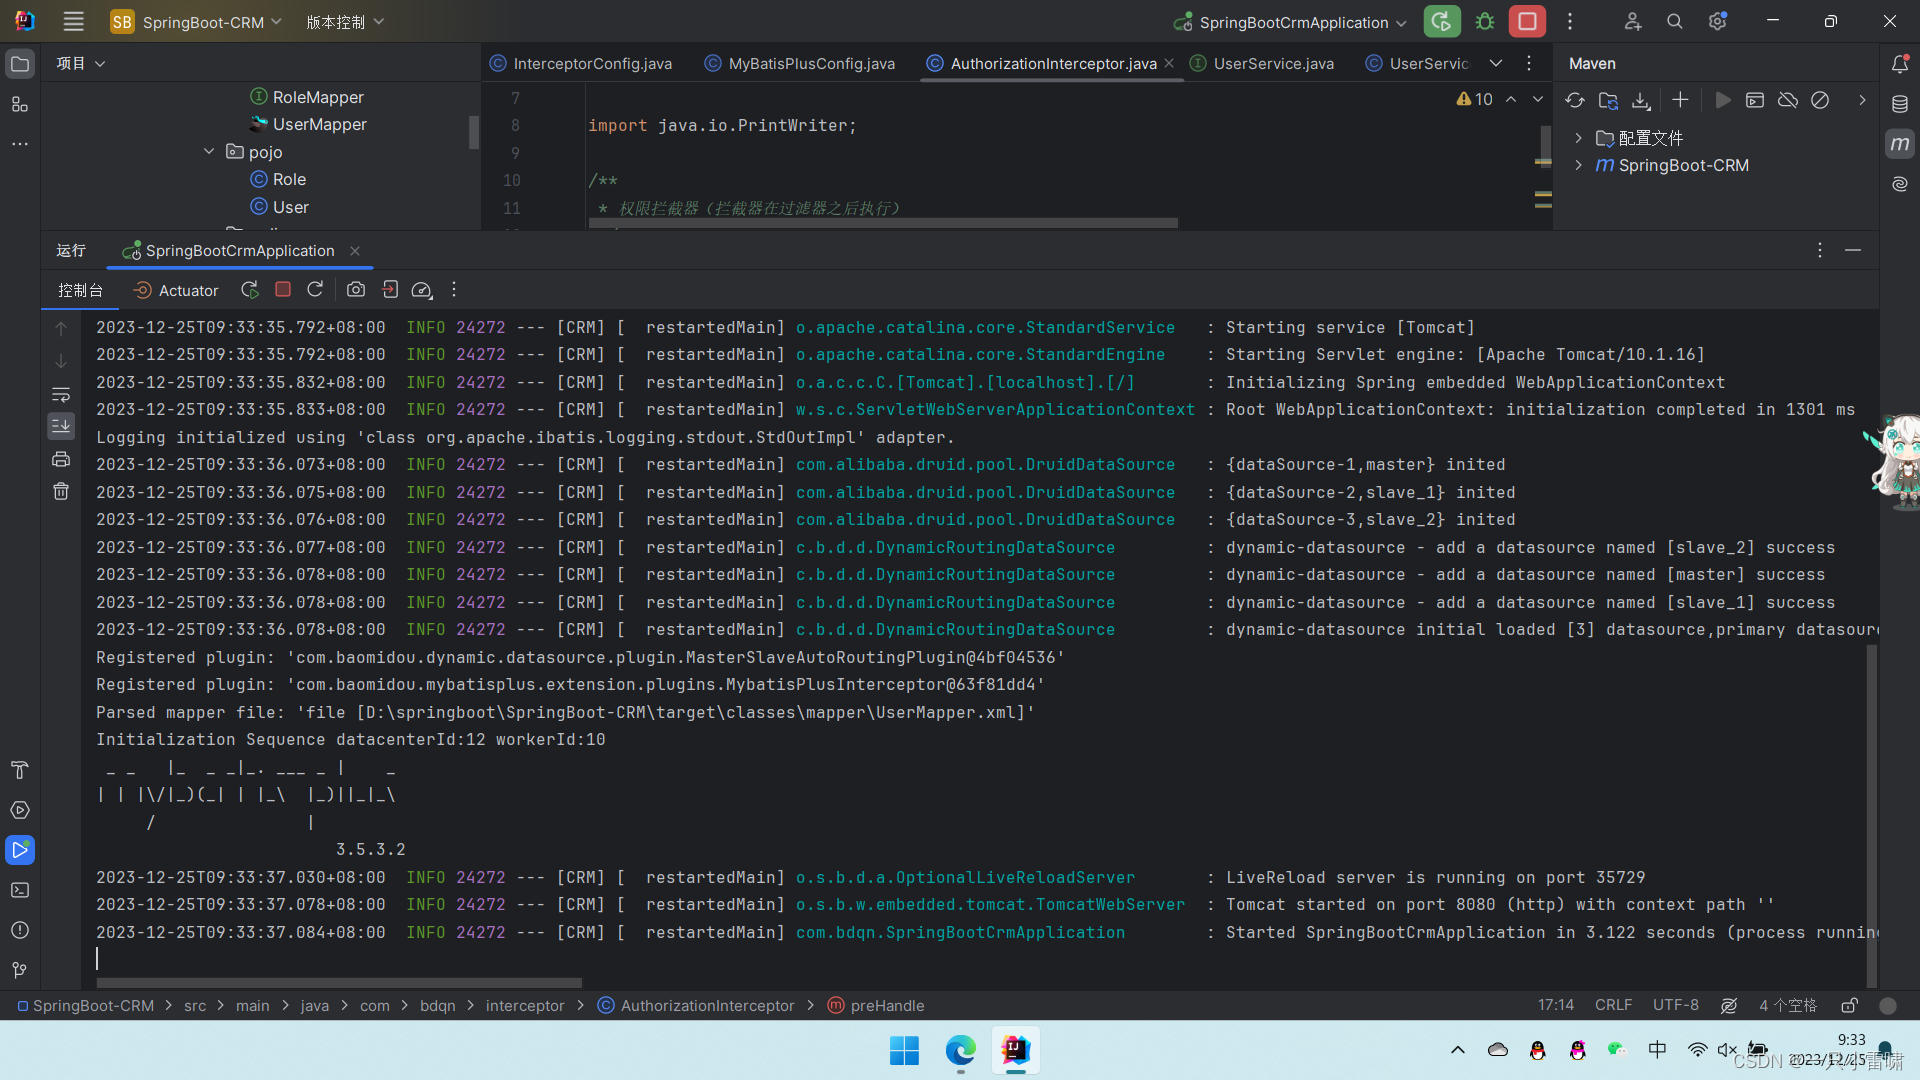Toggle scroll to end of console

click(x=61, y=426)
